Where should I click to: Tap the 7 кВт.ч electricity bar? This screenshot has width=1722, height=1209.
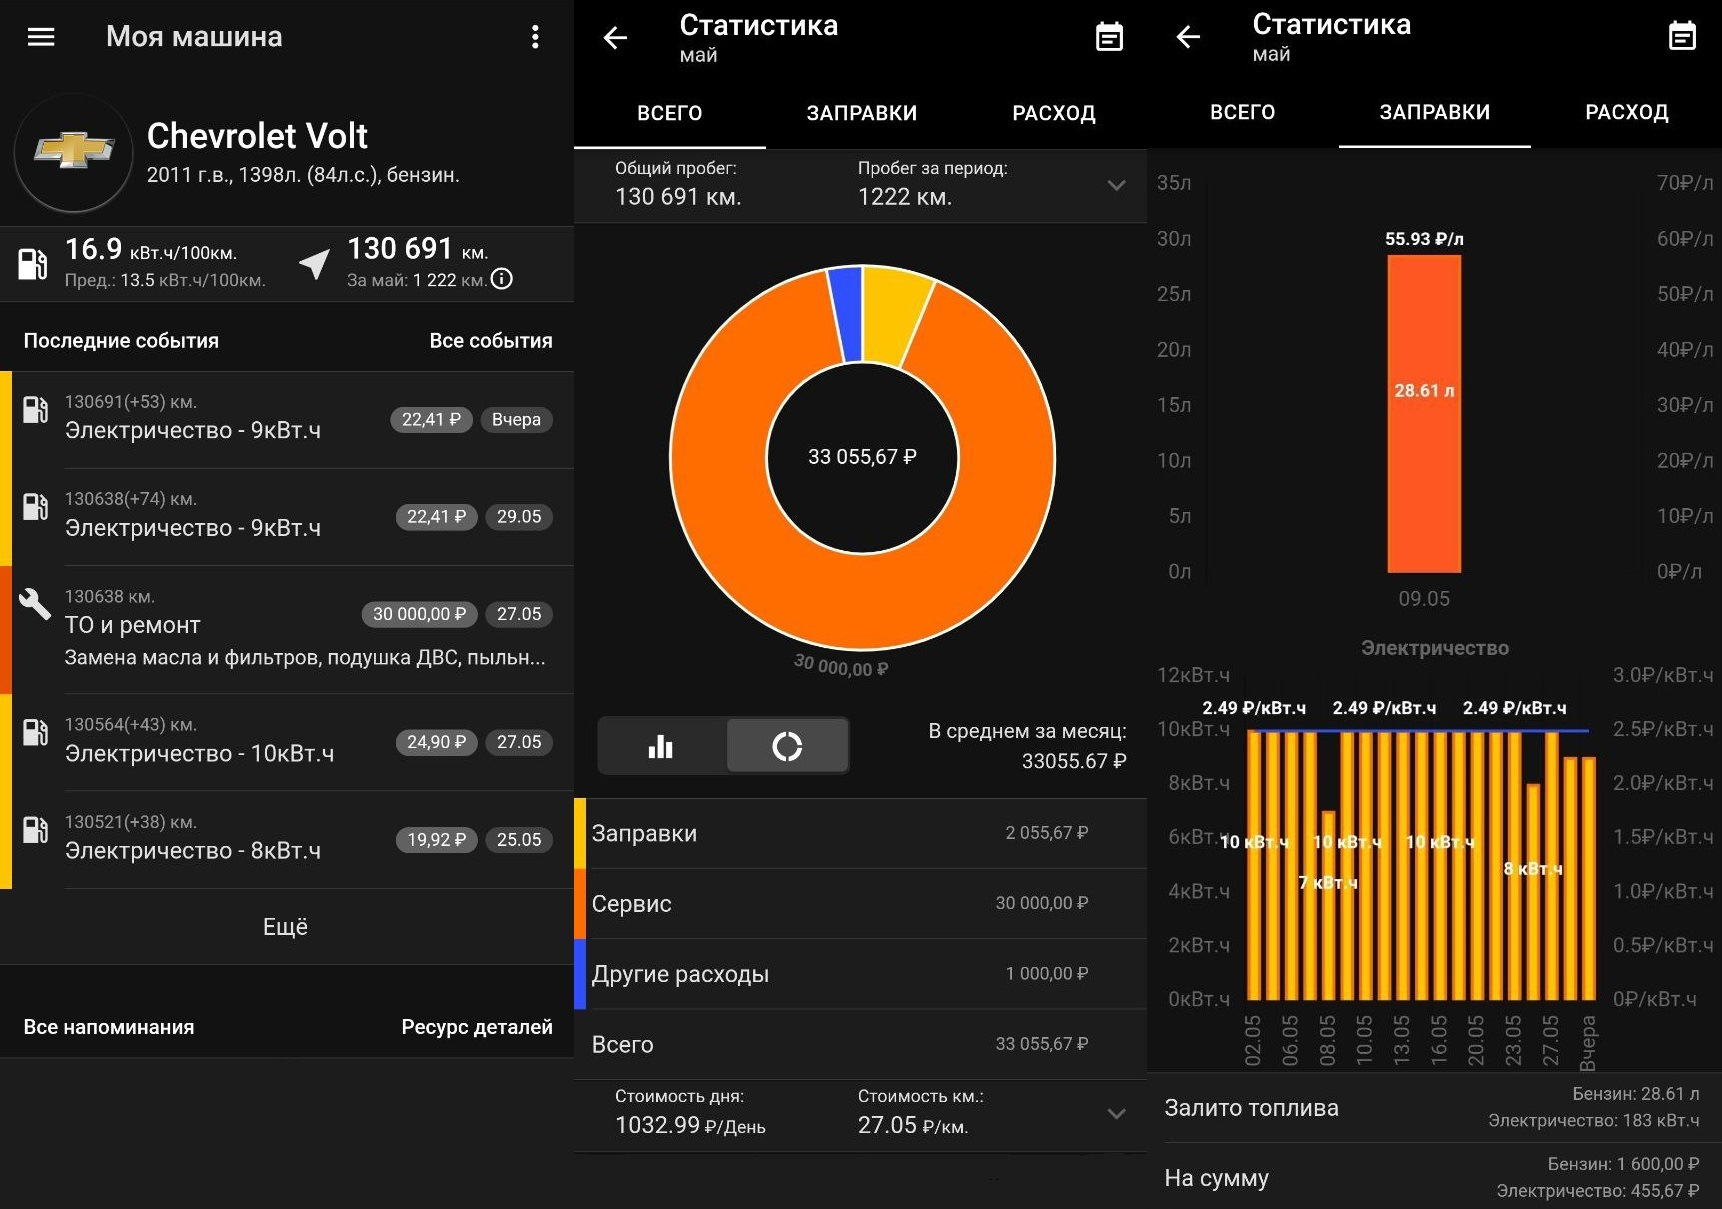pos(1328,905)
